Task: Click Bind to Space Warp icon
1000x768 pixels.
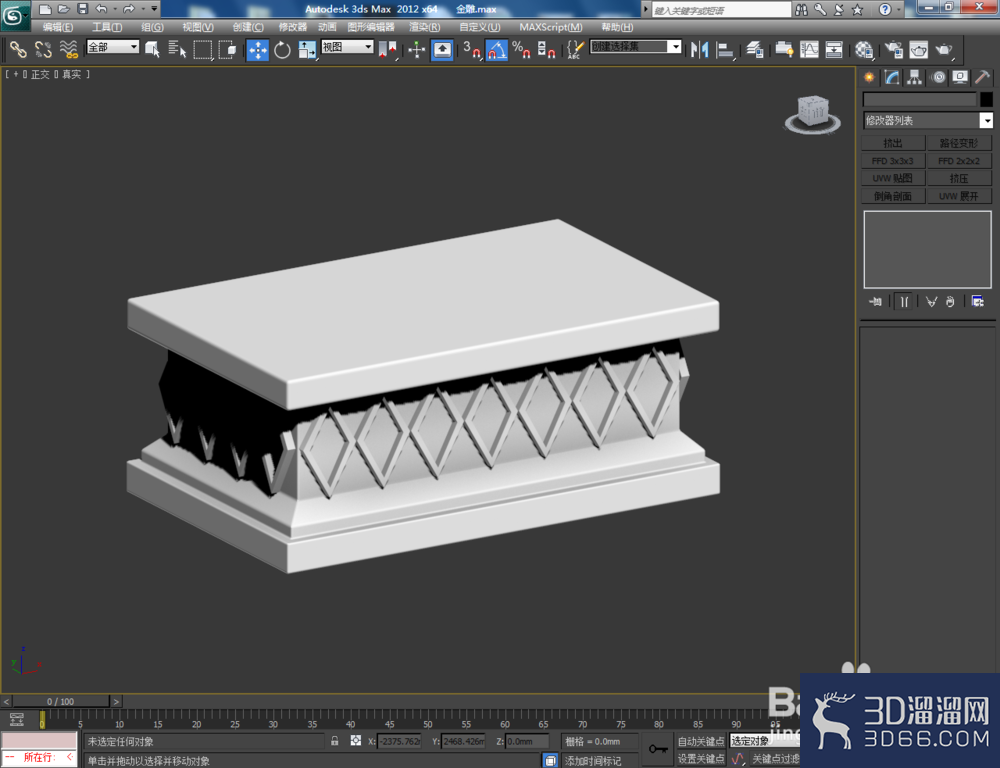Action: (68, 49)
